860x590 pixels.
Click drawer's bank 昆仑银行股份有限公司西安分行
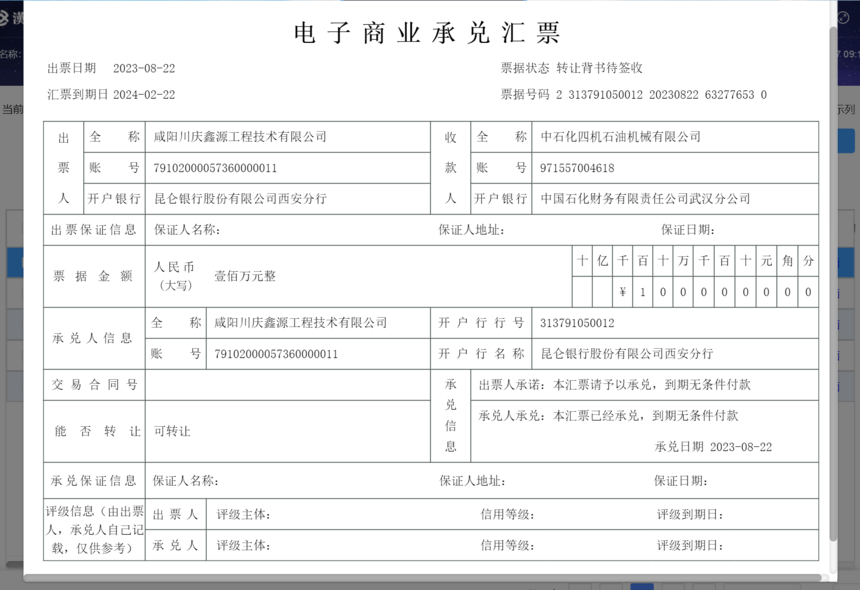[240, 198]
